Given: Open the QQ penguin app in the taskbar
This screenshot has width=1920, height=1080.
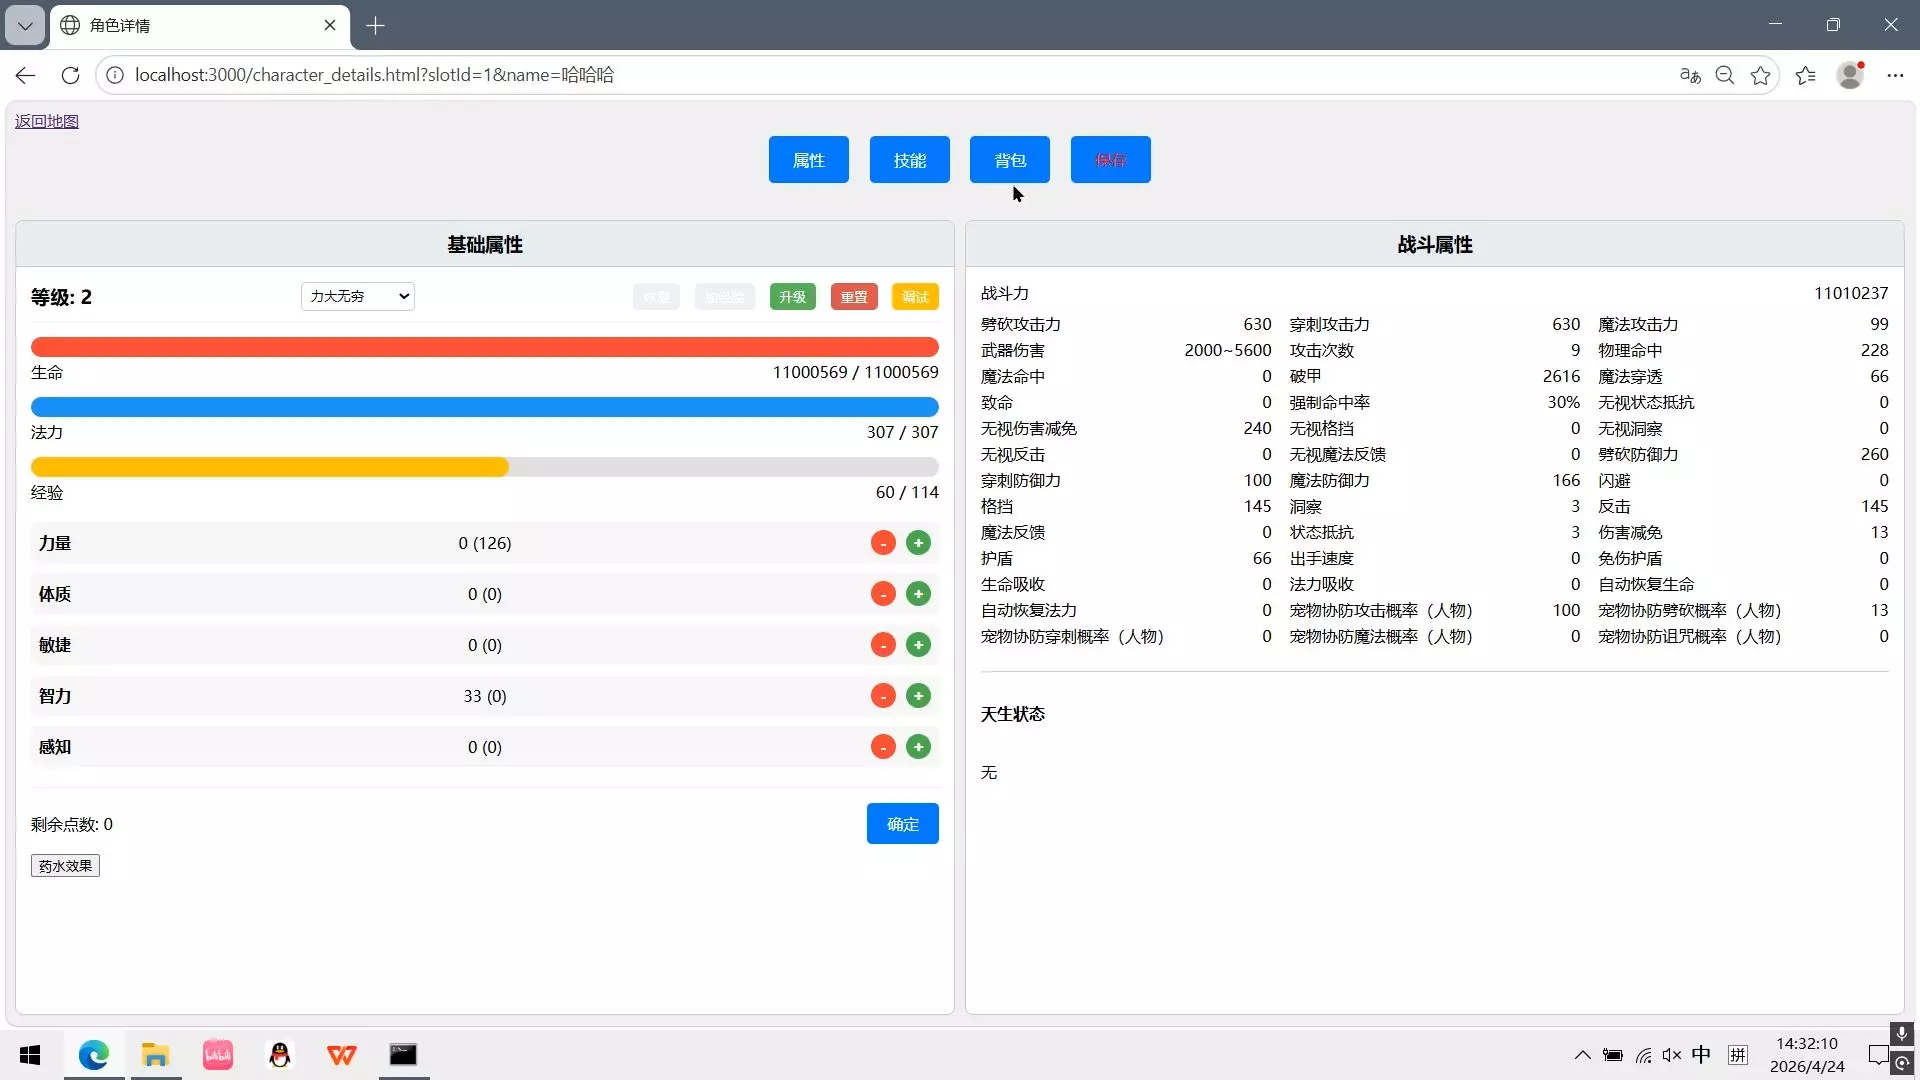Looking at the screenshot, I should coord(280,1055).
